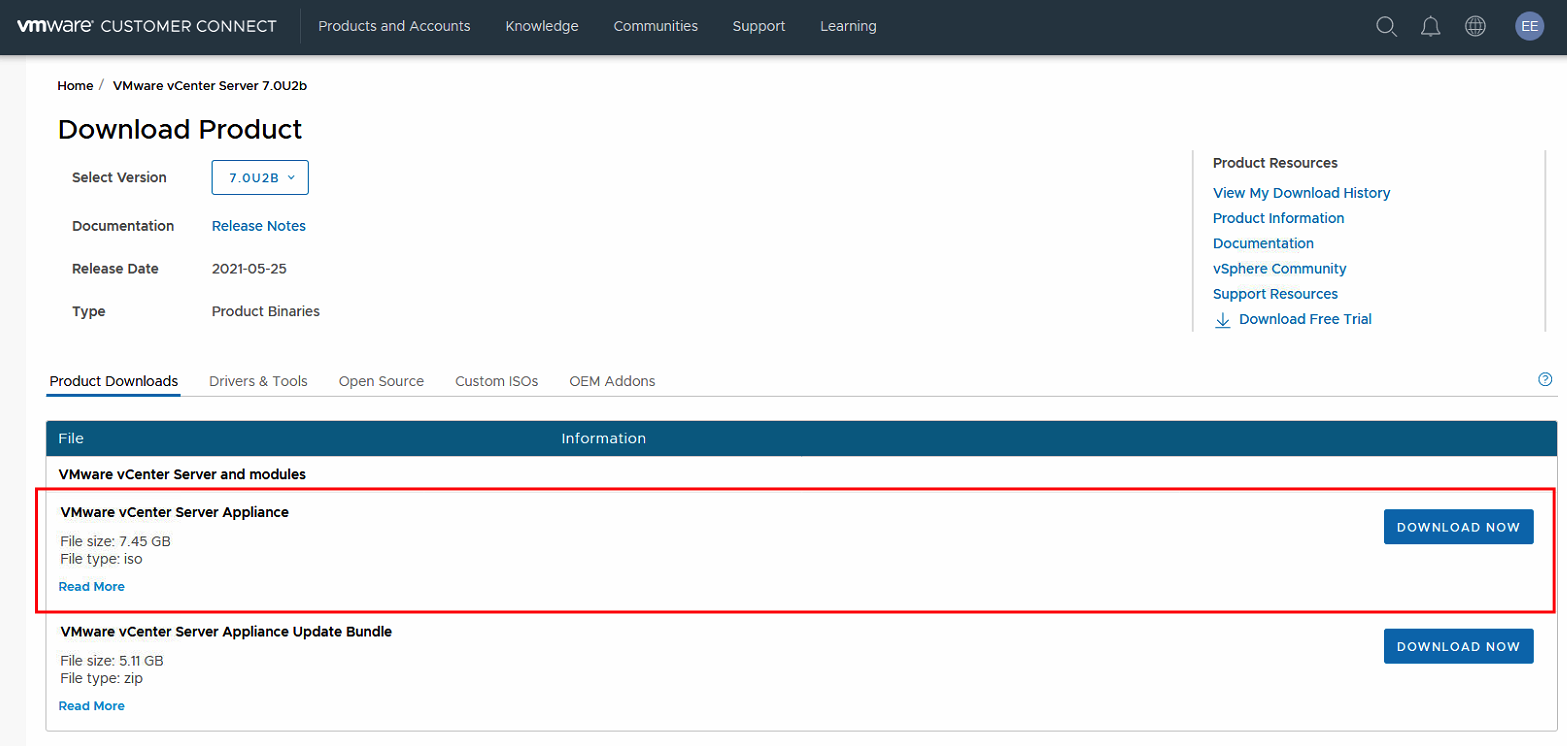Click the 'Product Resources' heading

pyautogui.click(x=1275, y=163)
